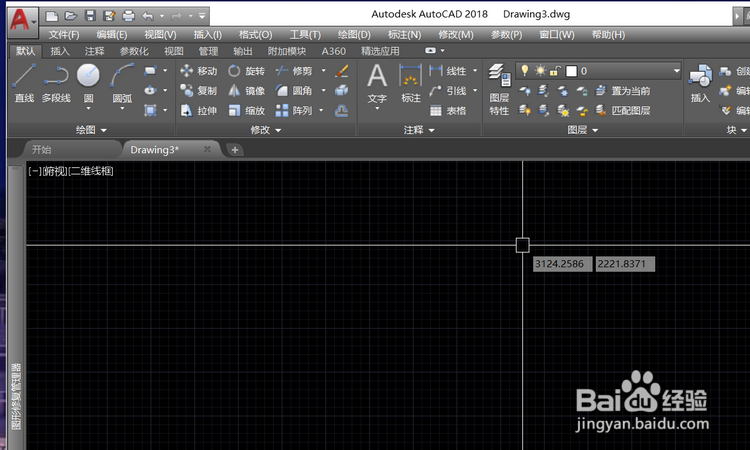Open the 修剪 (Trim) dropdown arrow
Viewport: 750px width, 450px height.
coord(324,71)
